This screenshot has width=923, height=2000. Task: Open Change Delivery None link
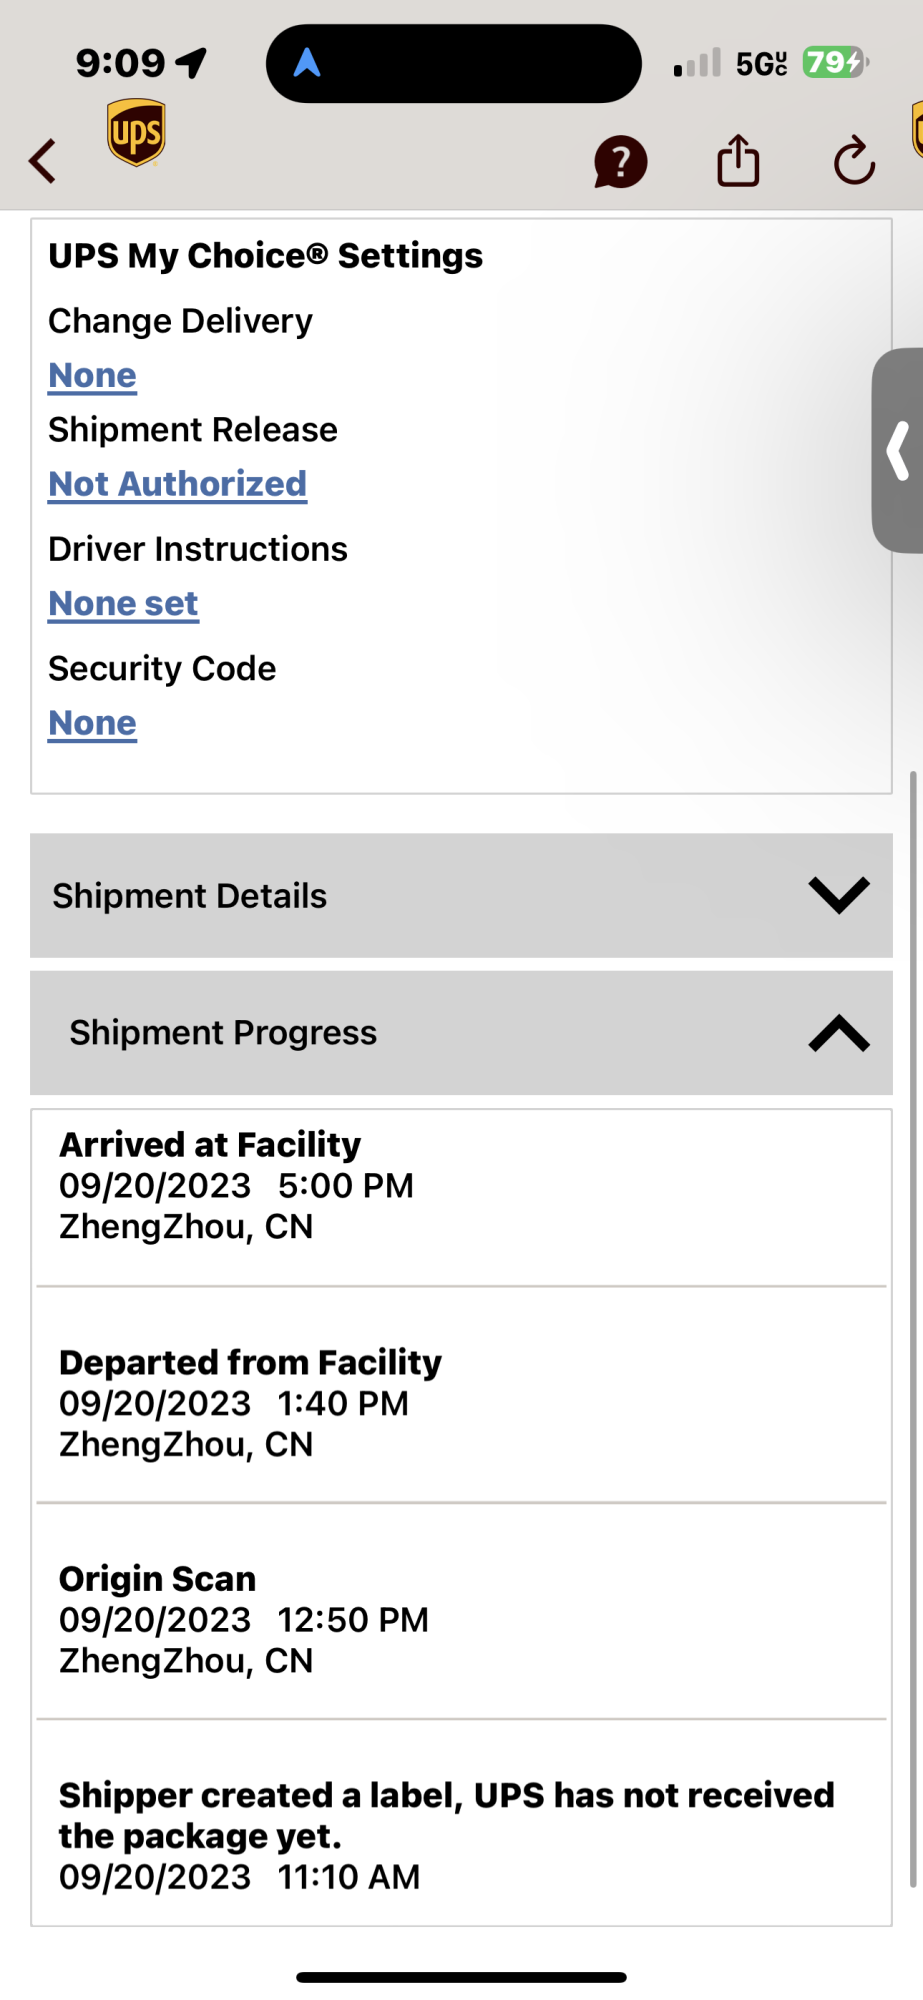[93, 376]
